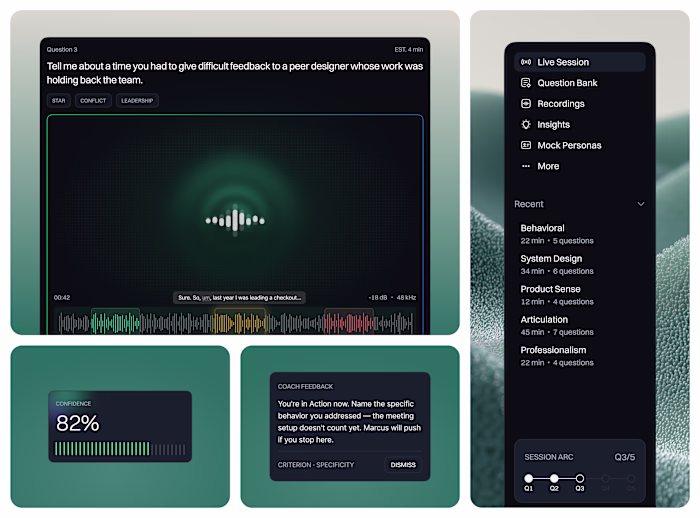Screen dimensions: 700x518
Task: Click the LEADERSHIP tag chip
Action: tap(137, 100)
